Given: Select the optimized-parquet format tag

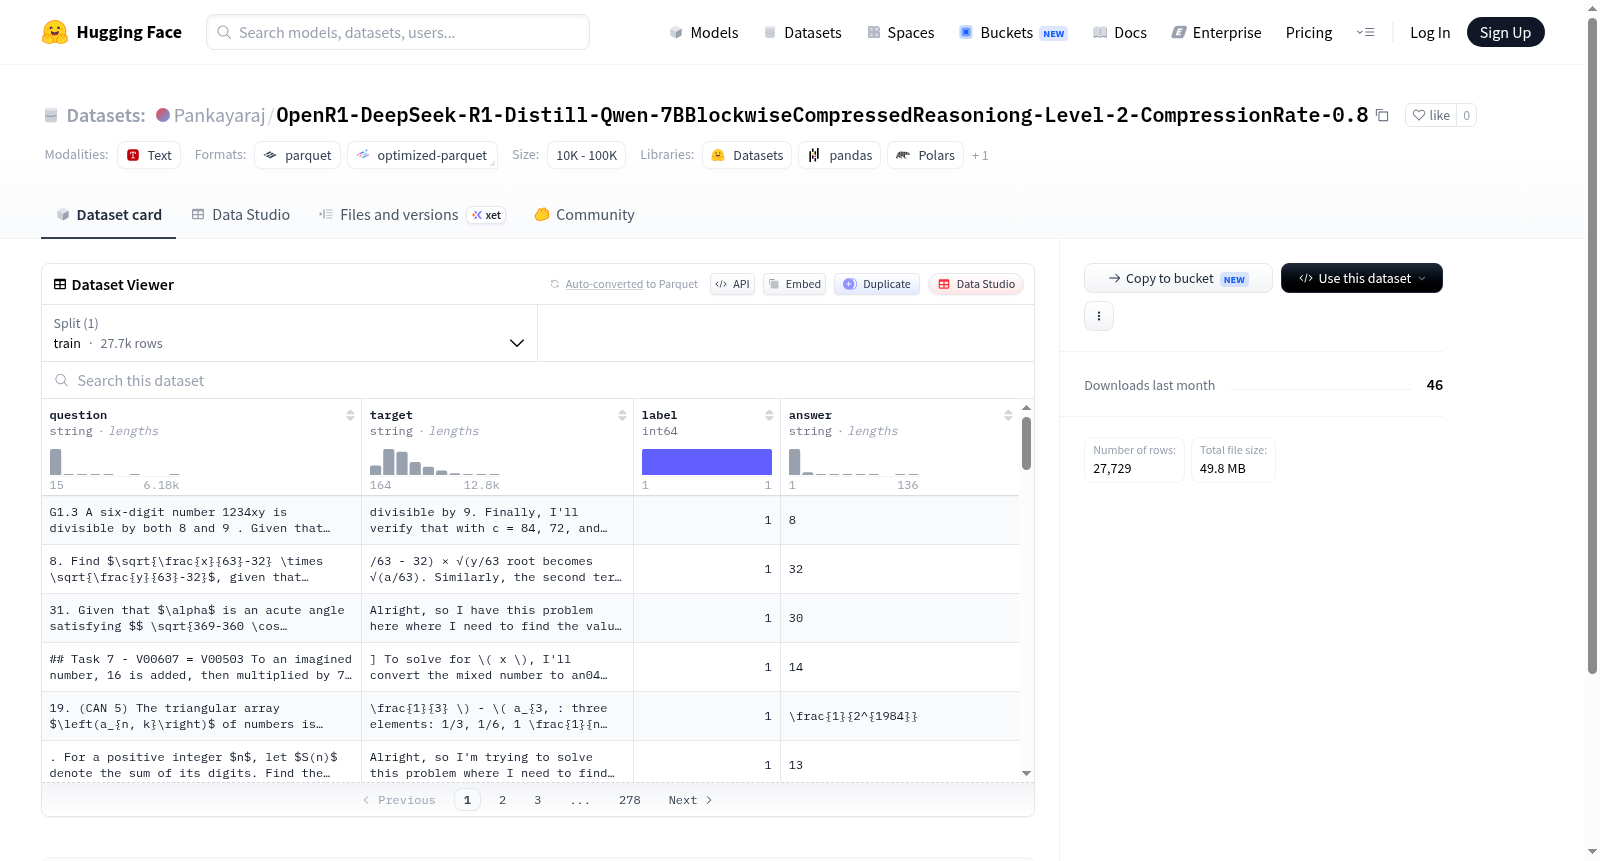Looking at the screenshot, I should tap(422, 155).
